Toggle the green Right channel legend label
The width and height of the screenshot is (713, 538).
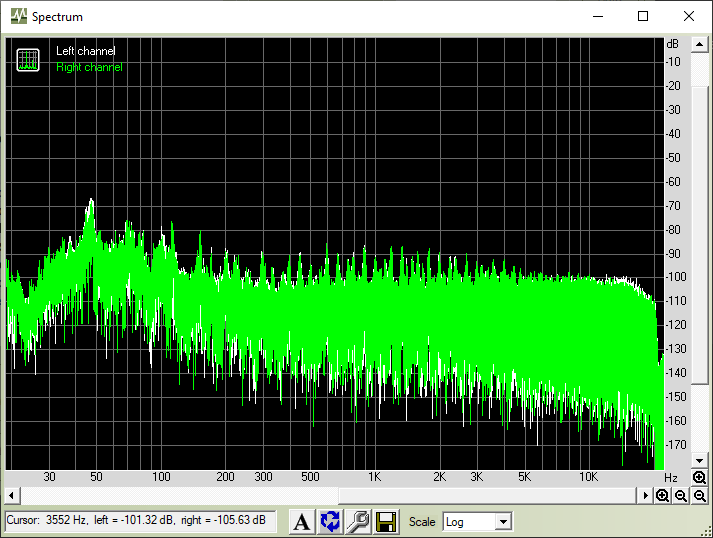[89, 67]
